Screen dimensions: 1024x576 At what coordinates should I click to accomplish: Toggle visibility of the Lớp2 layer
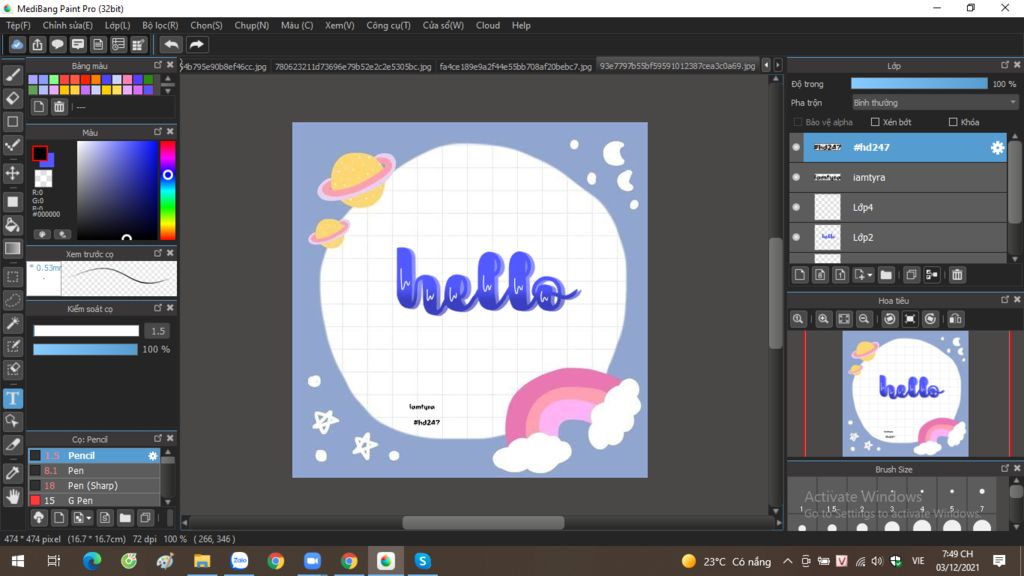coord(796,237)
